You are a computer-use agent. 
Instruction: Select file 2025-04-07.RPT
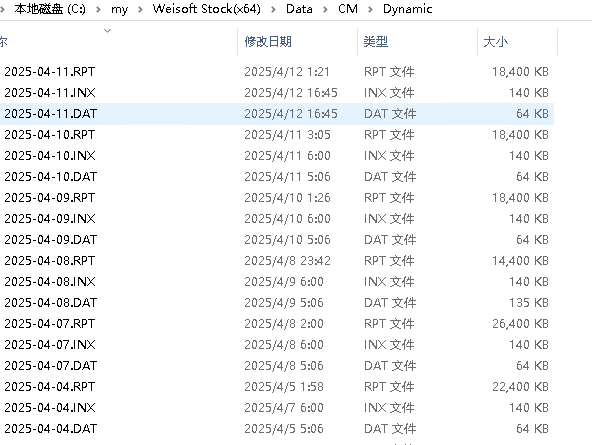pyautogui.click(x=49, y=323)
